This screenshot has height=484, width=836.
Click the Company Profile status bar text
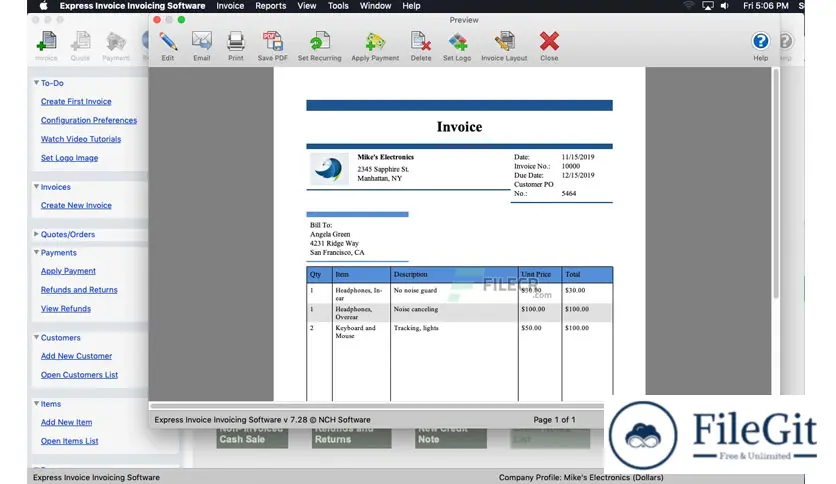click(581, 477)
